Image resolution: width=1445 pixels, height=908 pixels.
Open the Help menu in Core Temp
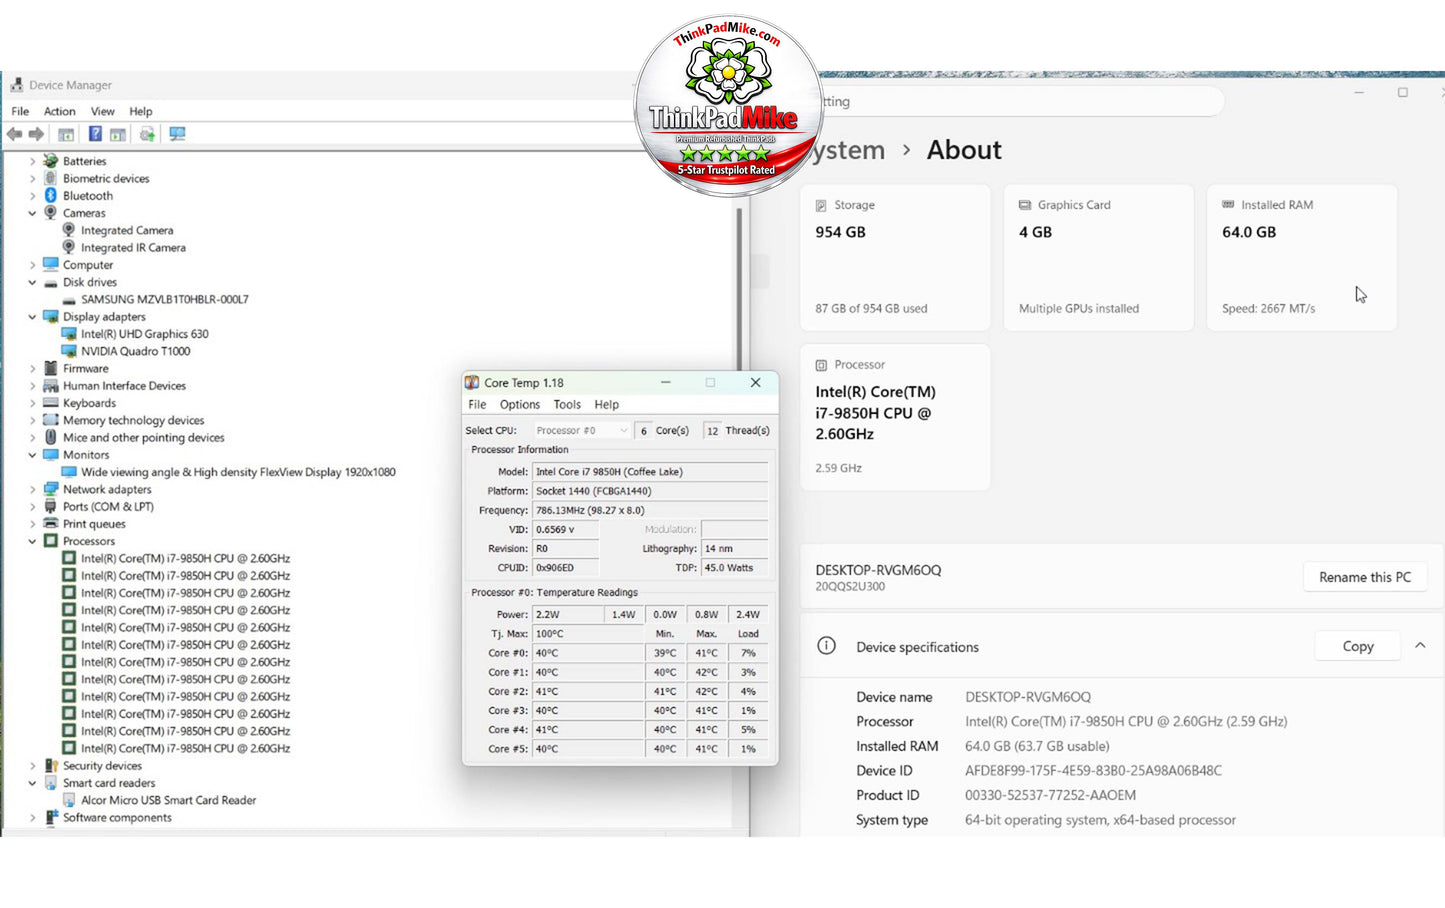pyautogui.click(x=606, y=404)
